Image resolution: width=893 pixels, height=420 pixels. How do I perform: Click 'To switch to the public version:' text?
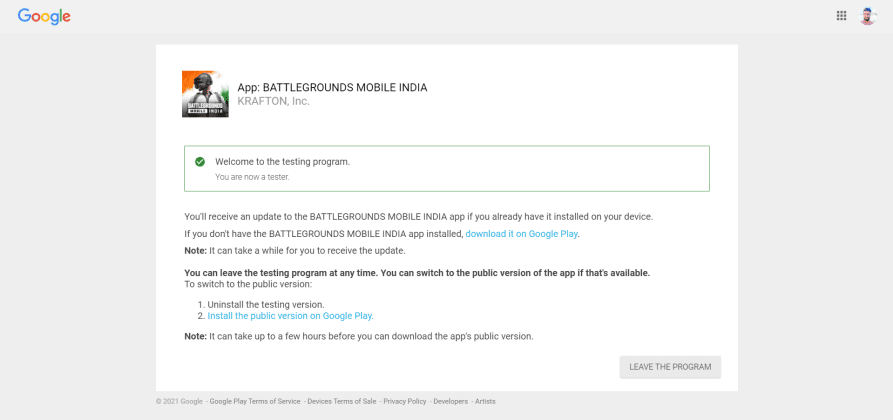(x=248, y=284)
